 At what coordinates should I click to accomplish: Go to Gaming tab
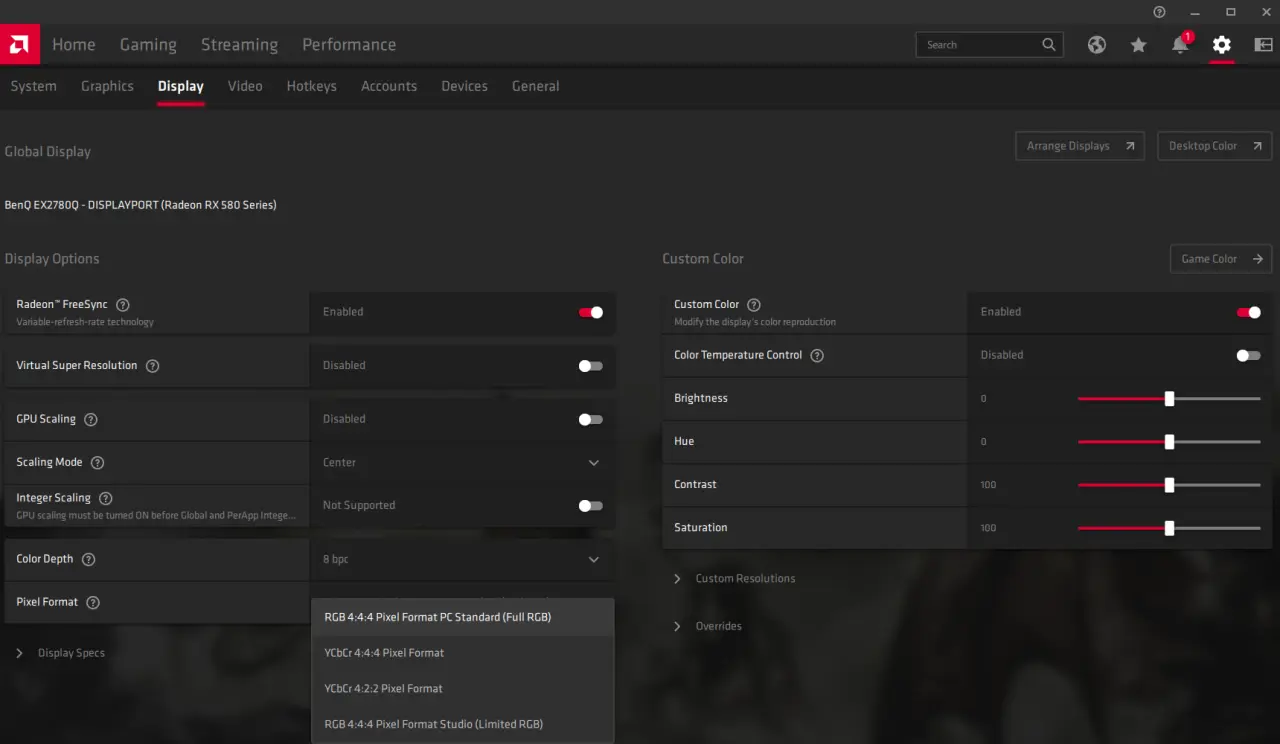[x=148, y=45]
